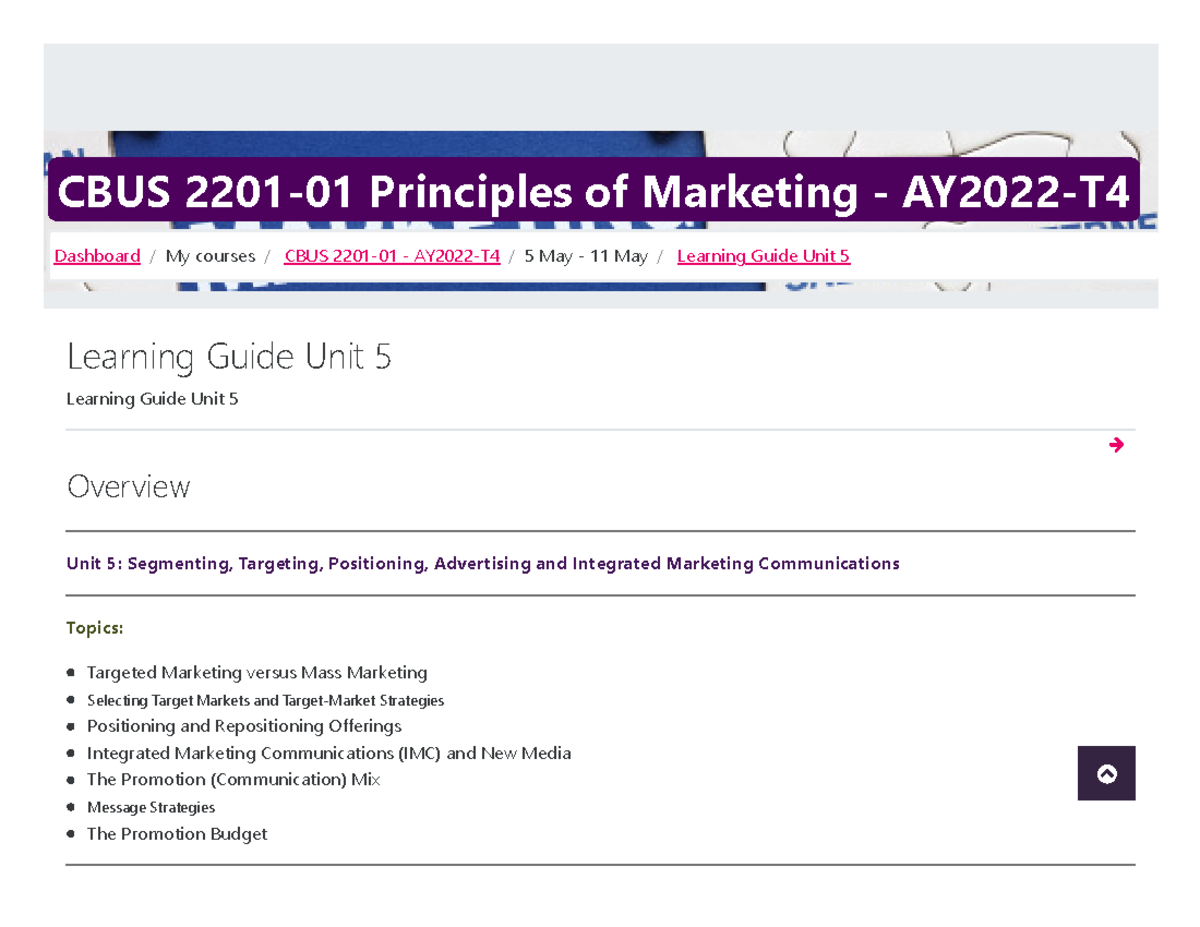
Task: Select the Targeted Marketing versus Mass Marketing topic
Action: point(257,672)
